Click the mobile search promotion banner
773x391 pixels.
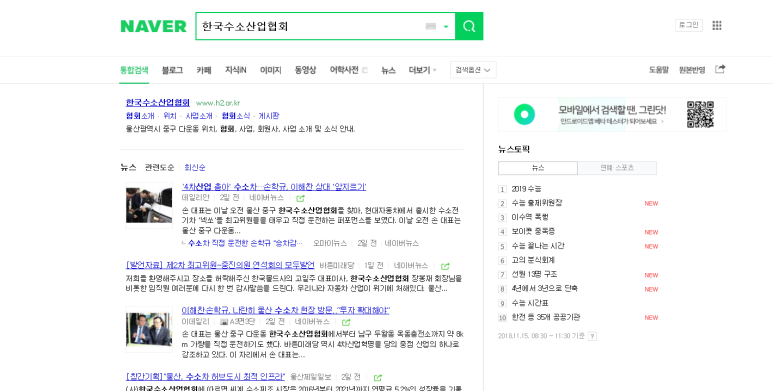(x=612, y=114)
